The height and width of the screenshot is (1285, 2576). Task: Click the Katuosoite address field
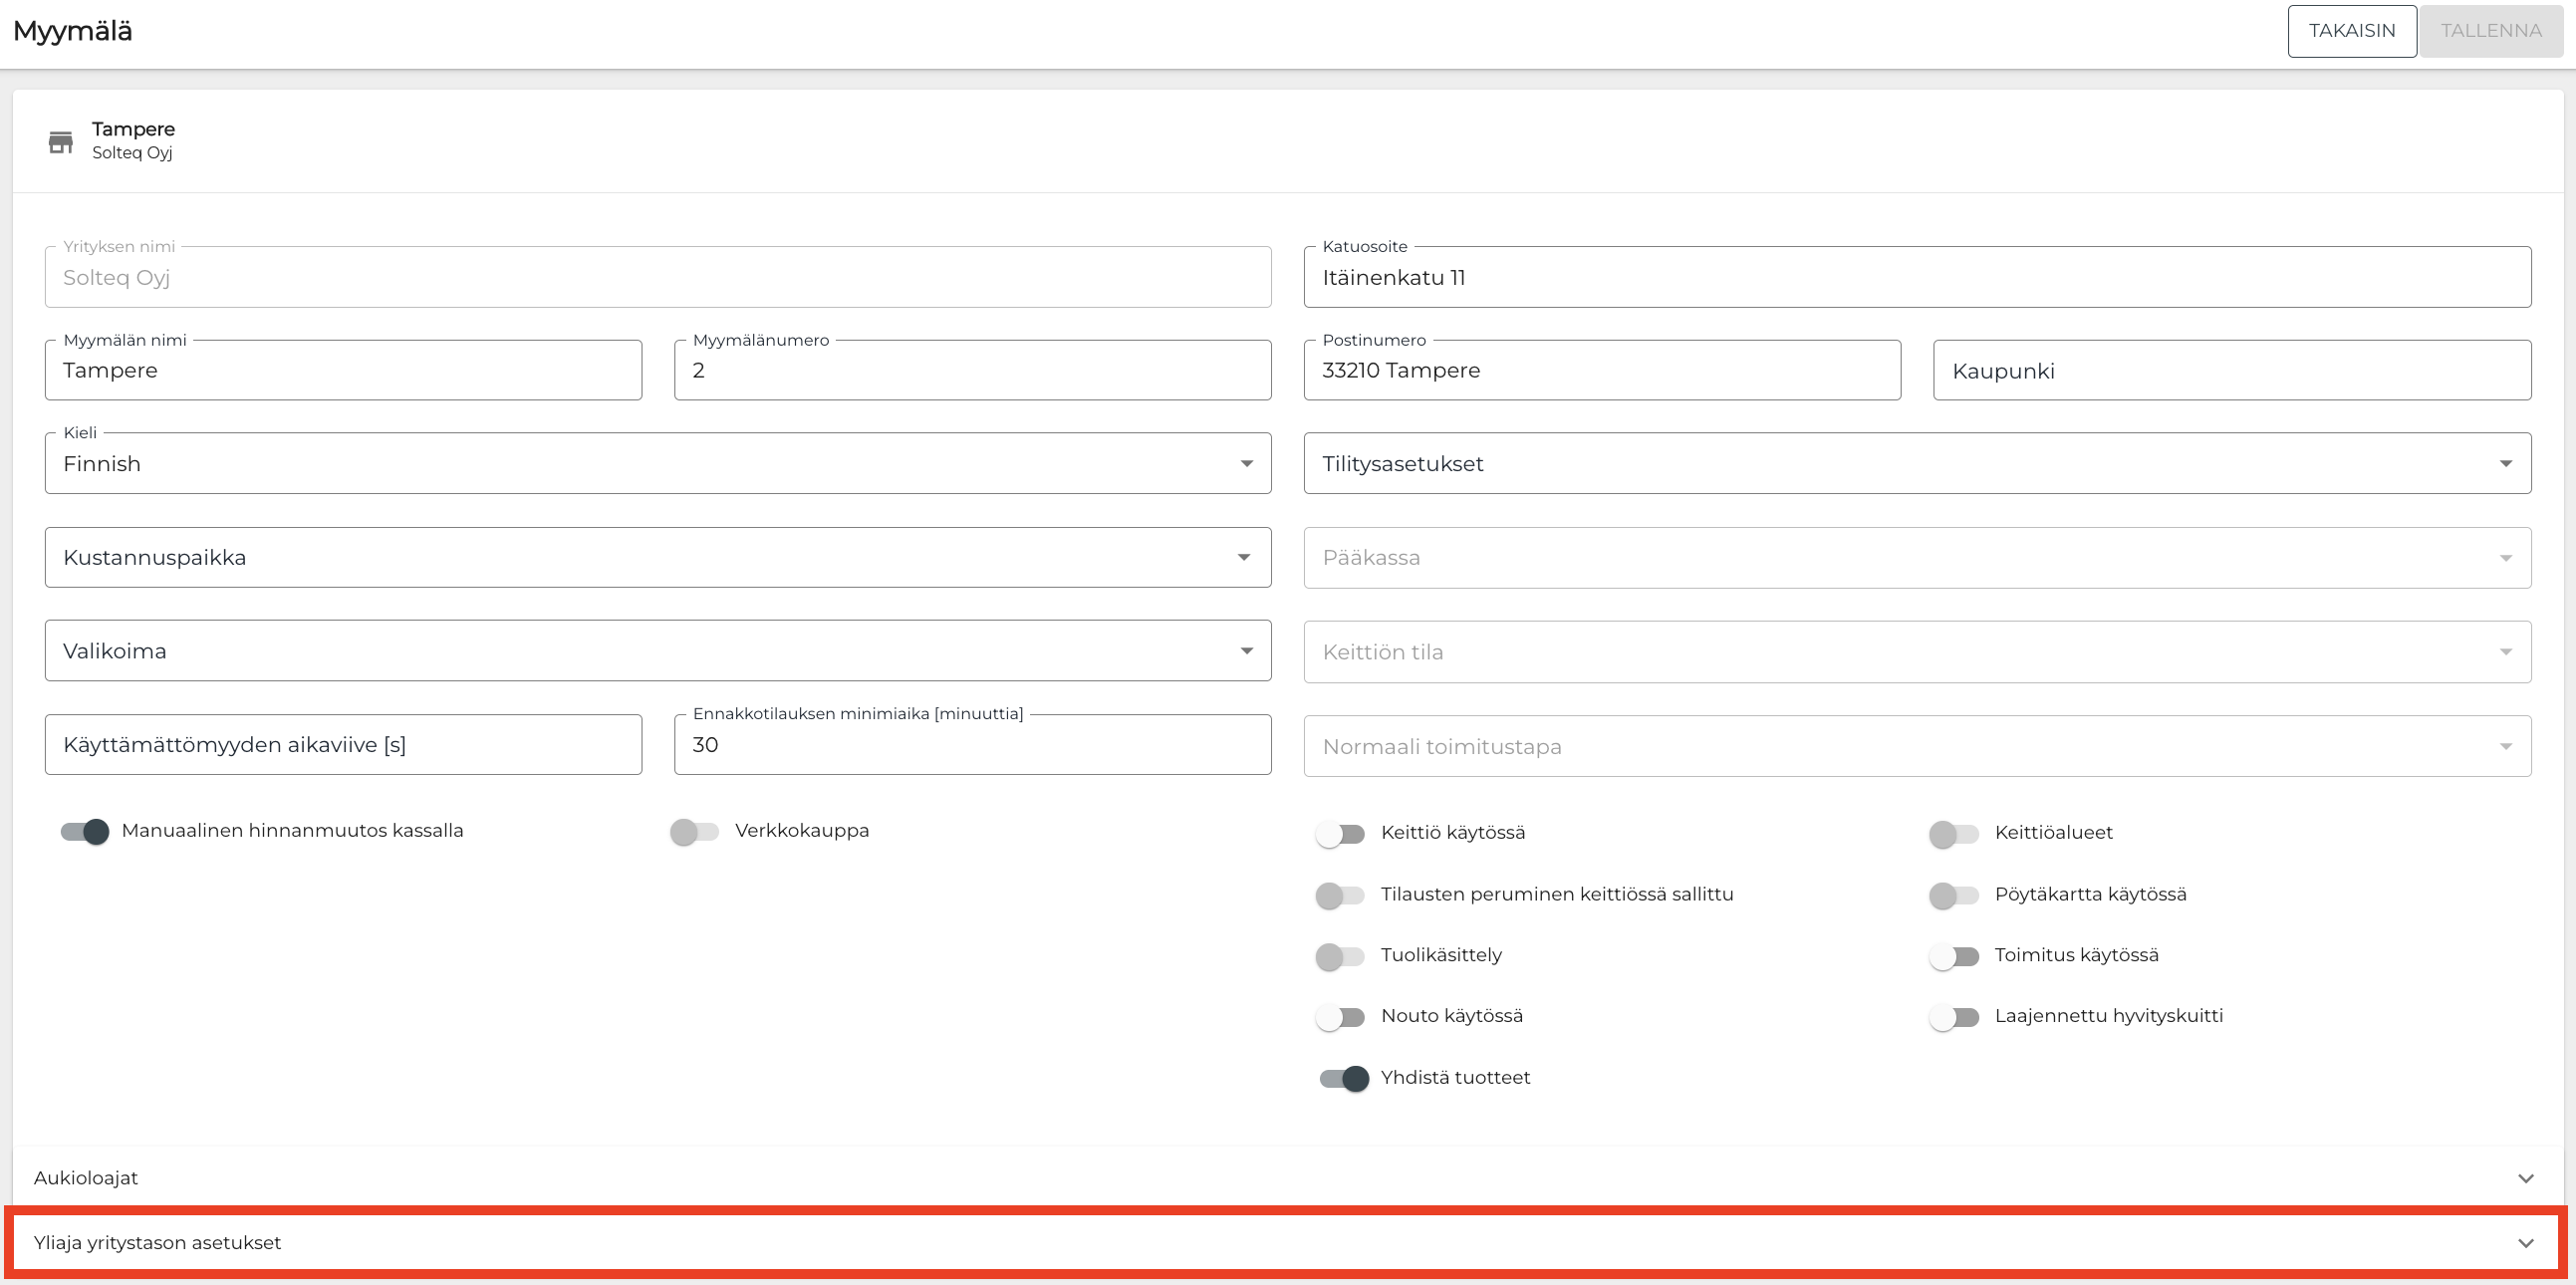click(x=1916, y=278)
